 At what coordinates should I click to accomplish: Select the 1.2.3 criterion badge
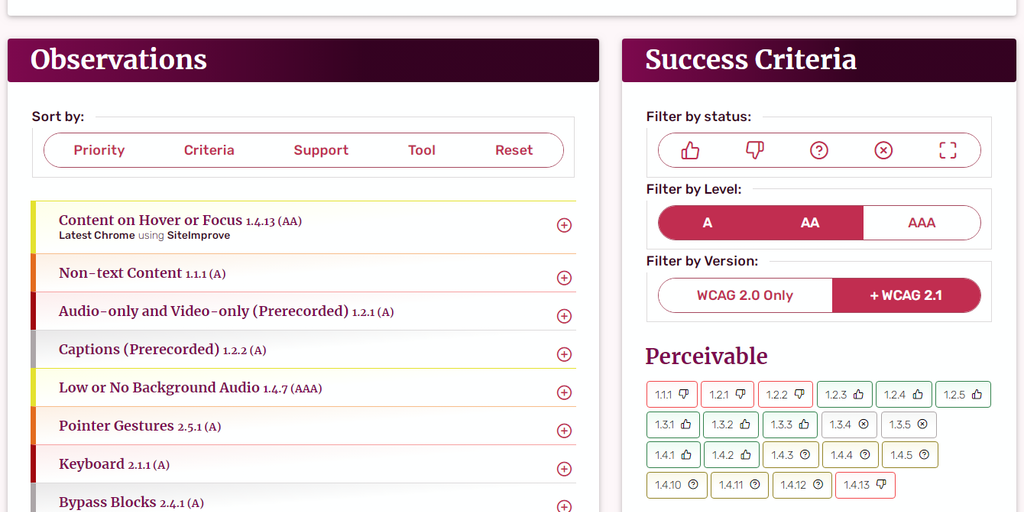point(845,395)
